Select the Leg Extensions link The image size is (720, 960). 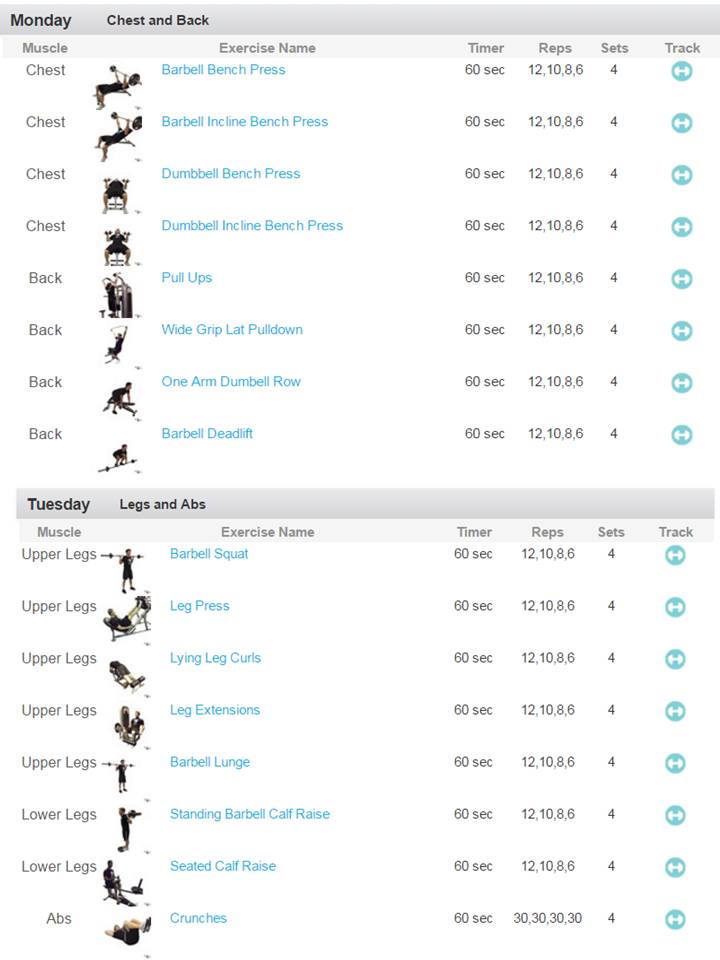click(x=215, y=710)
